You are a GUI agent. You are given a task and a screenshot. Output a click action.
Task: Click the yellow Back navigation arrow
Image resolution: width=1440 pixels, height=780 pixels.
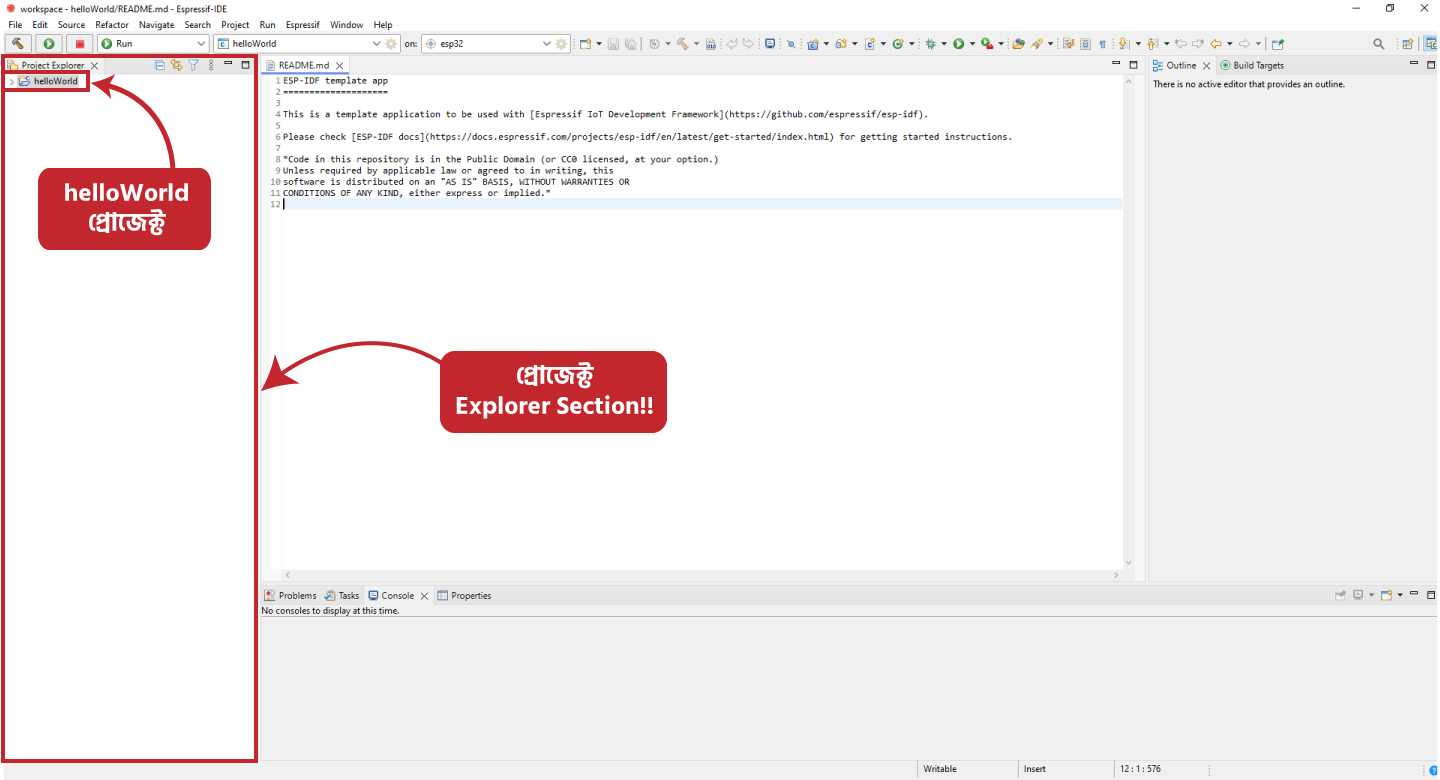click(x=1216, y=44)
